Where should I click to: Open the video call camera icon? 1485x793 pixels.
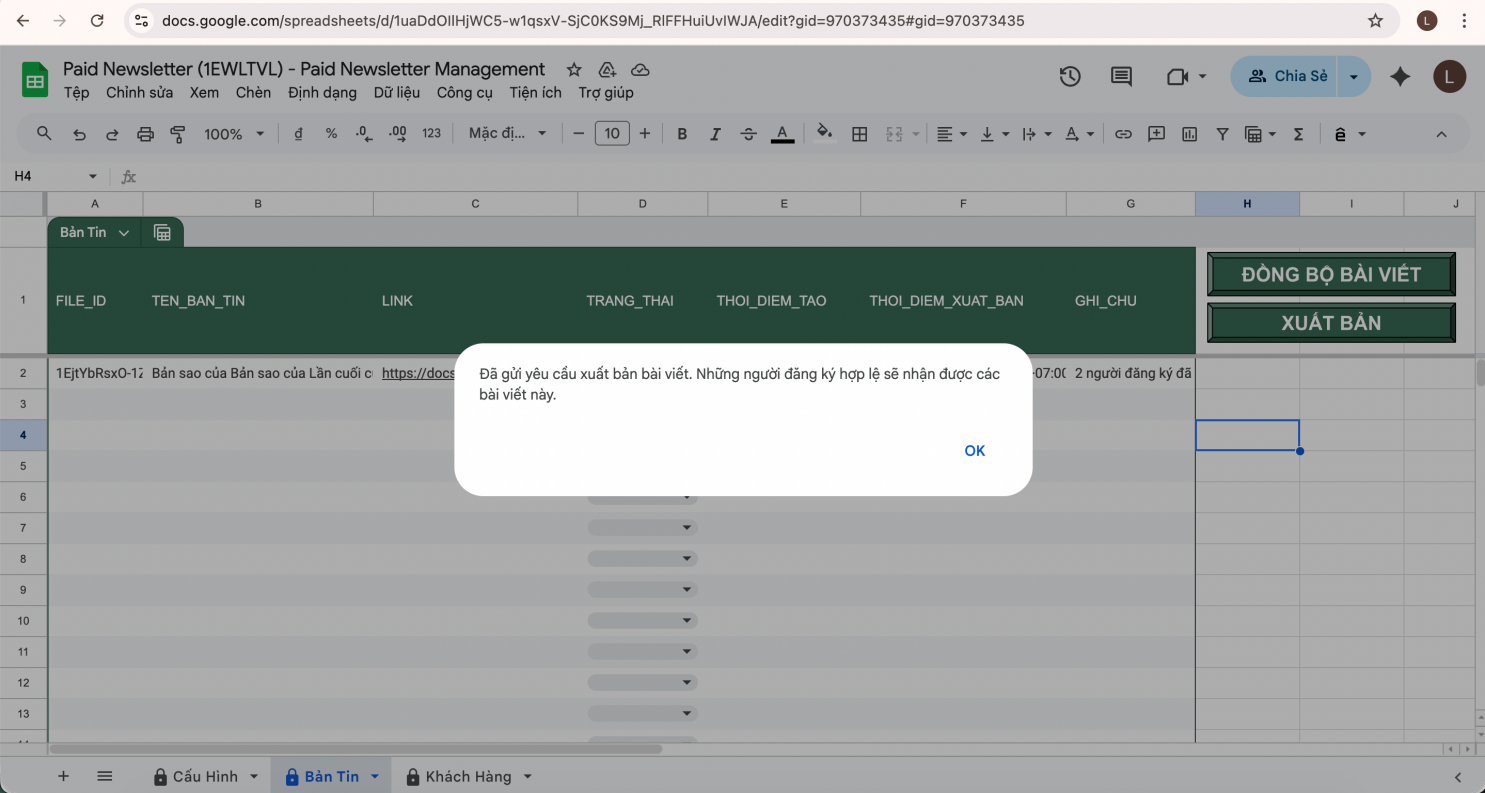point(1176,76)
